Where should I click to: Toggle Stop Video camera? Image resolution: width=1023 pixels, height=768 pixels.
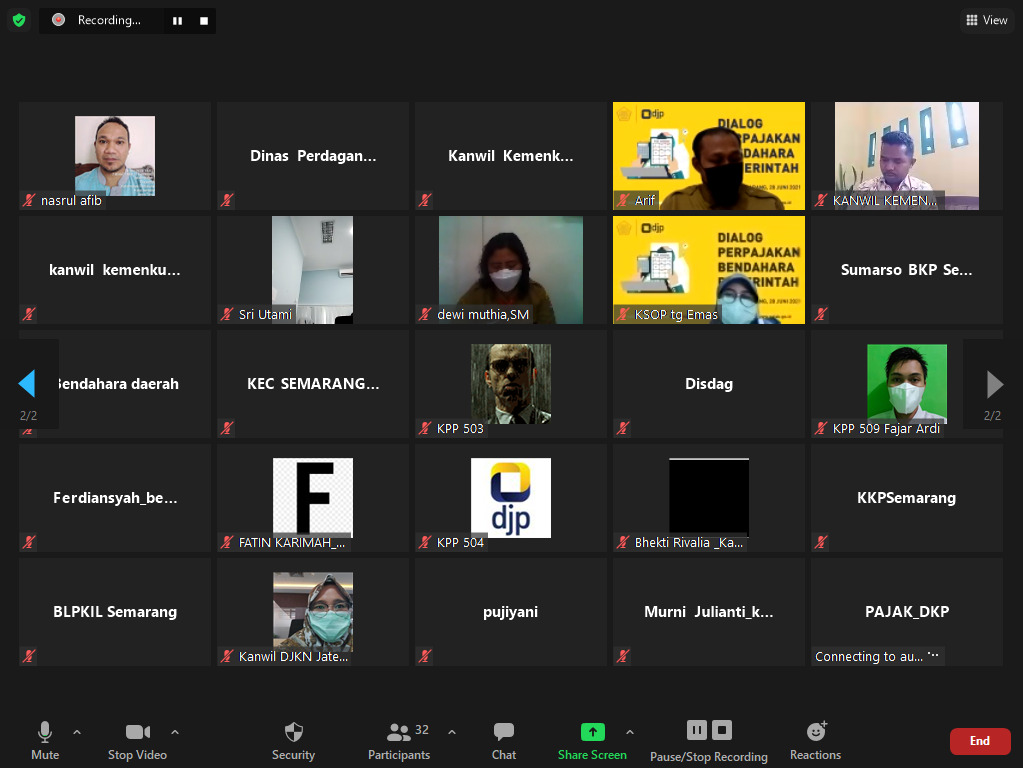[137, 739]
